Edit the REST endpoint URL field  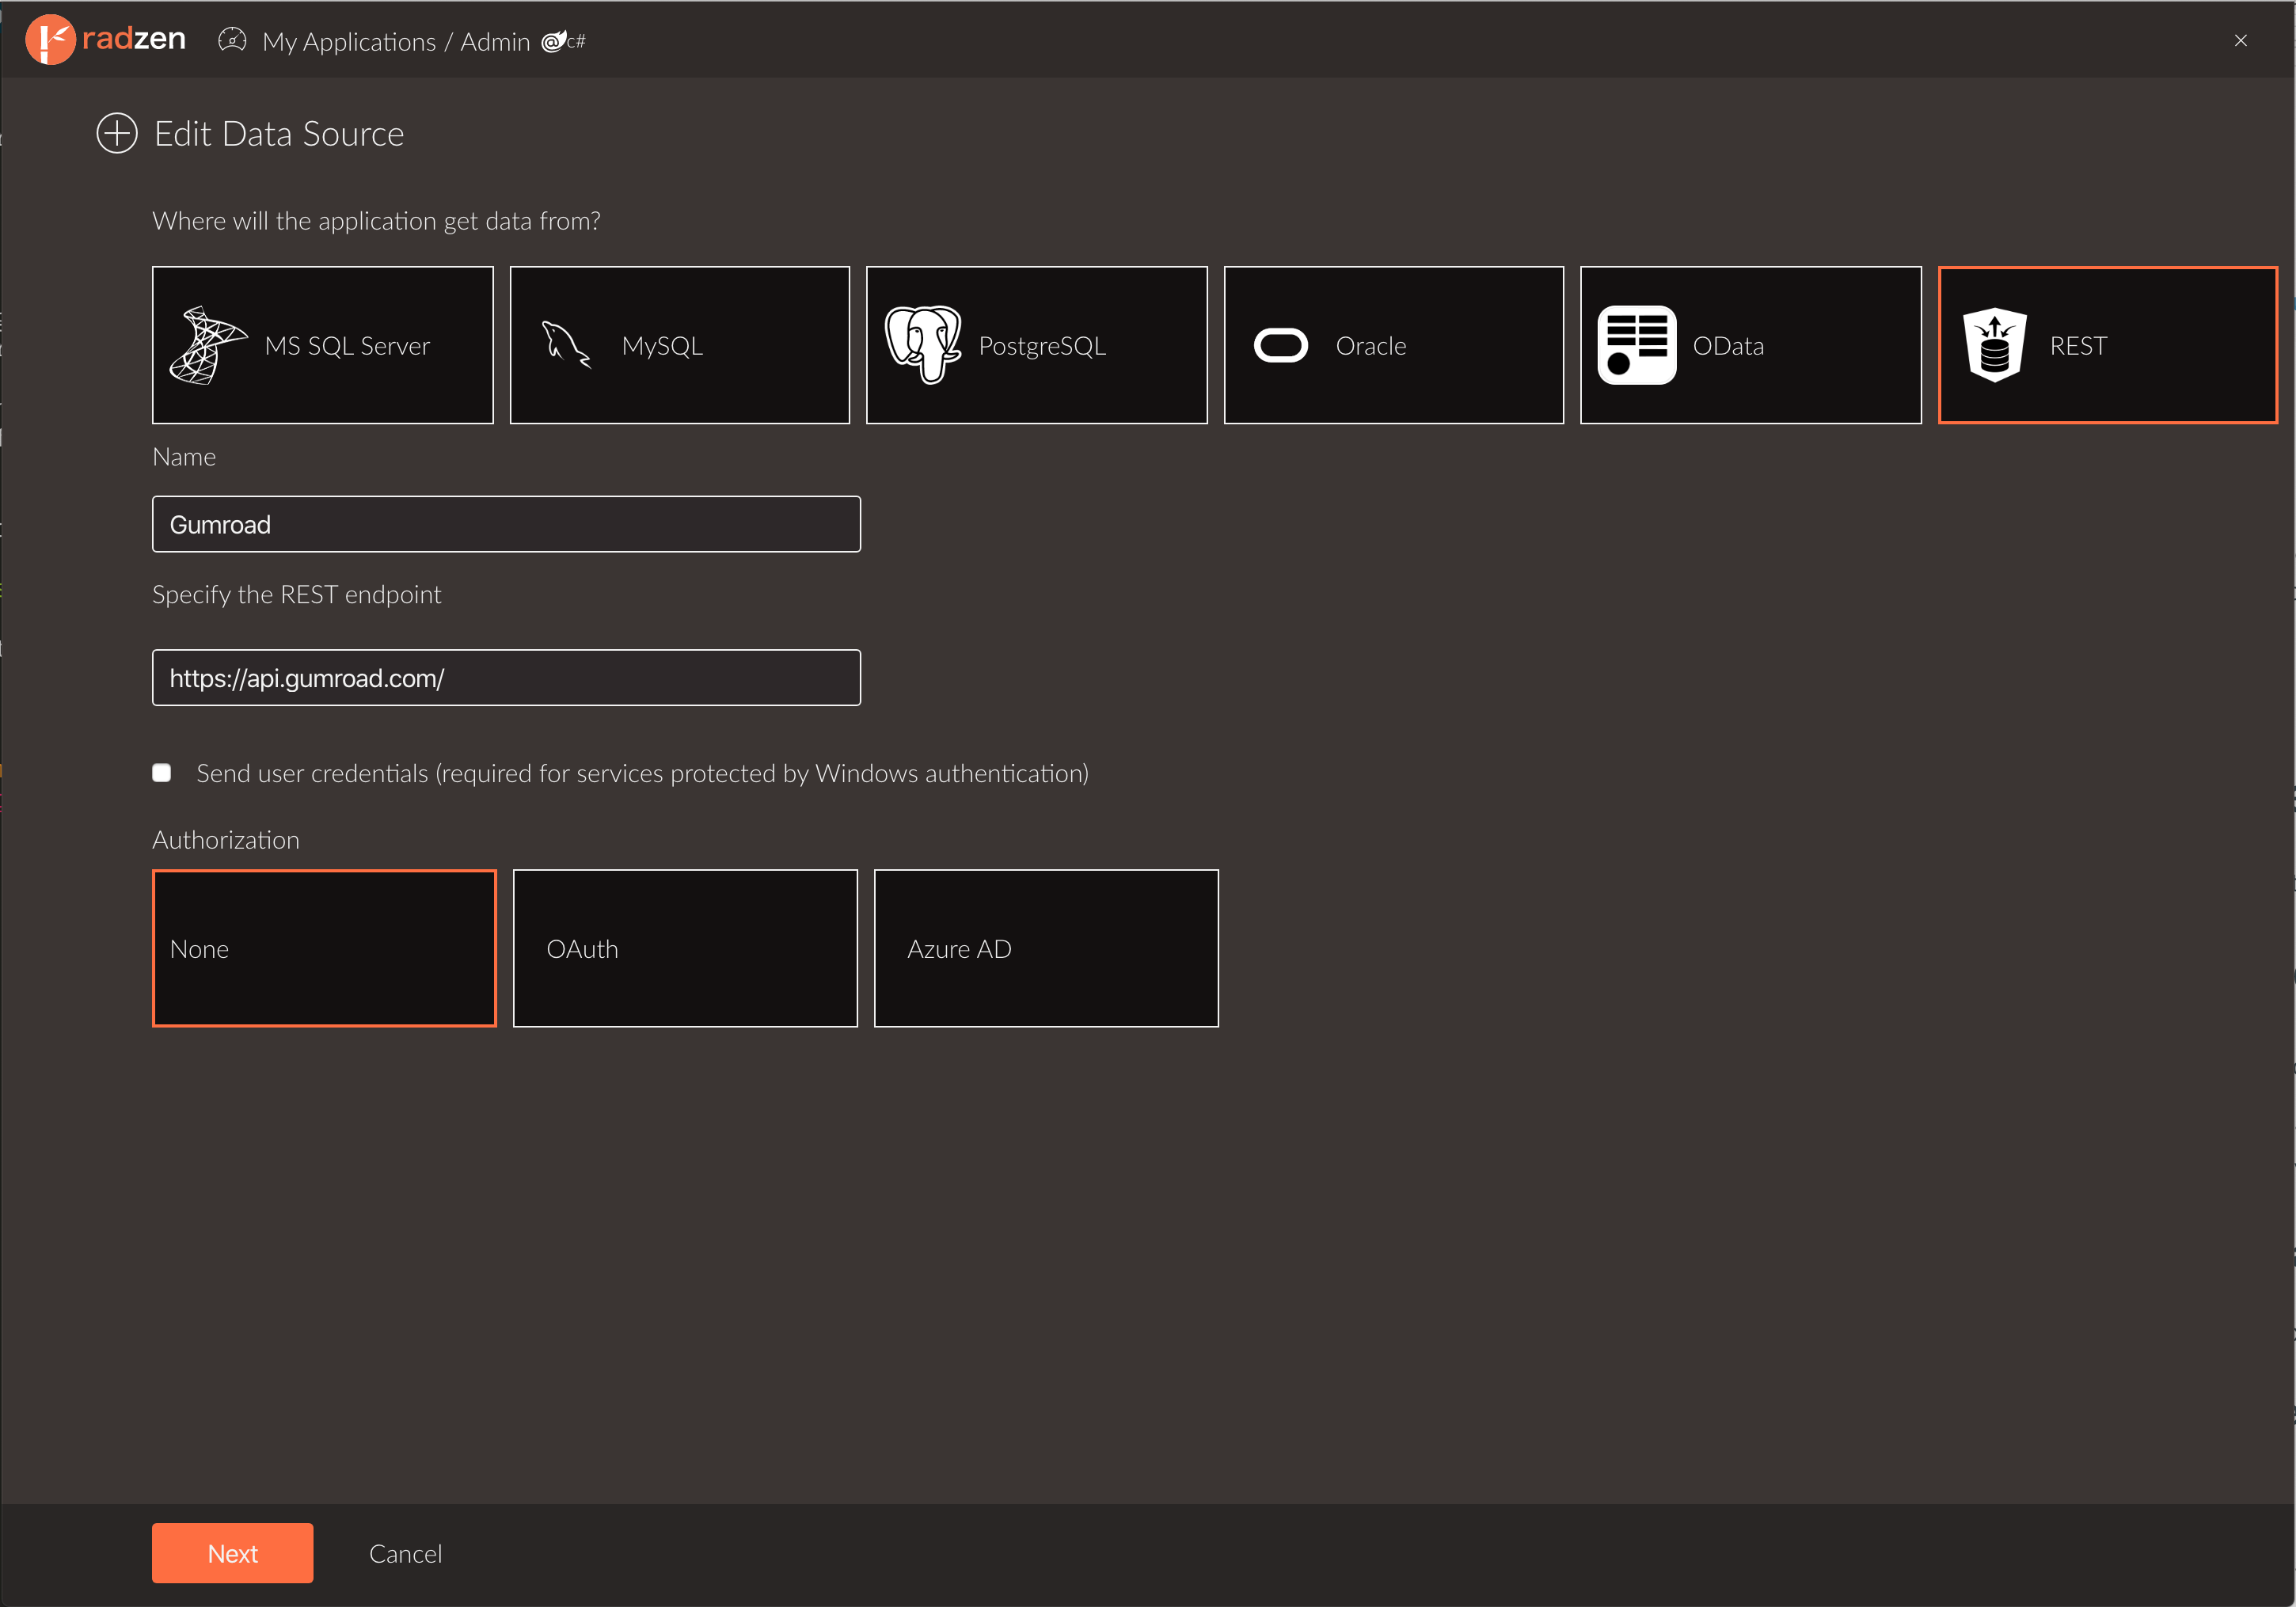pyautogui.click(x=506, y=678)
